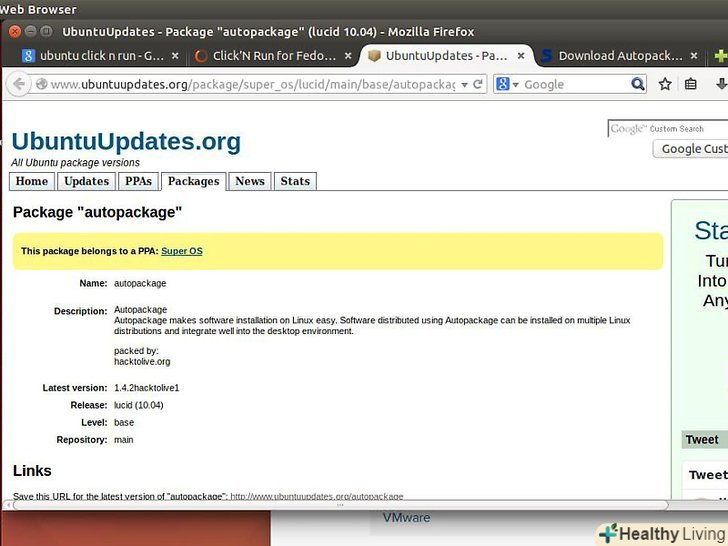Click the UbuntuUpdates.org site title
This screenshot has width=728, height=546.
[126, 141]
